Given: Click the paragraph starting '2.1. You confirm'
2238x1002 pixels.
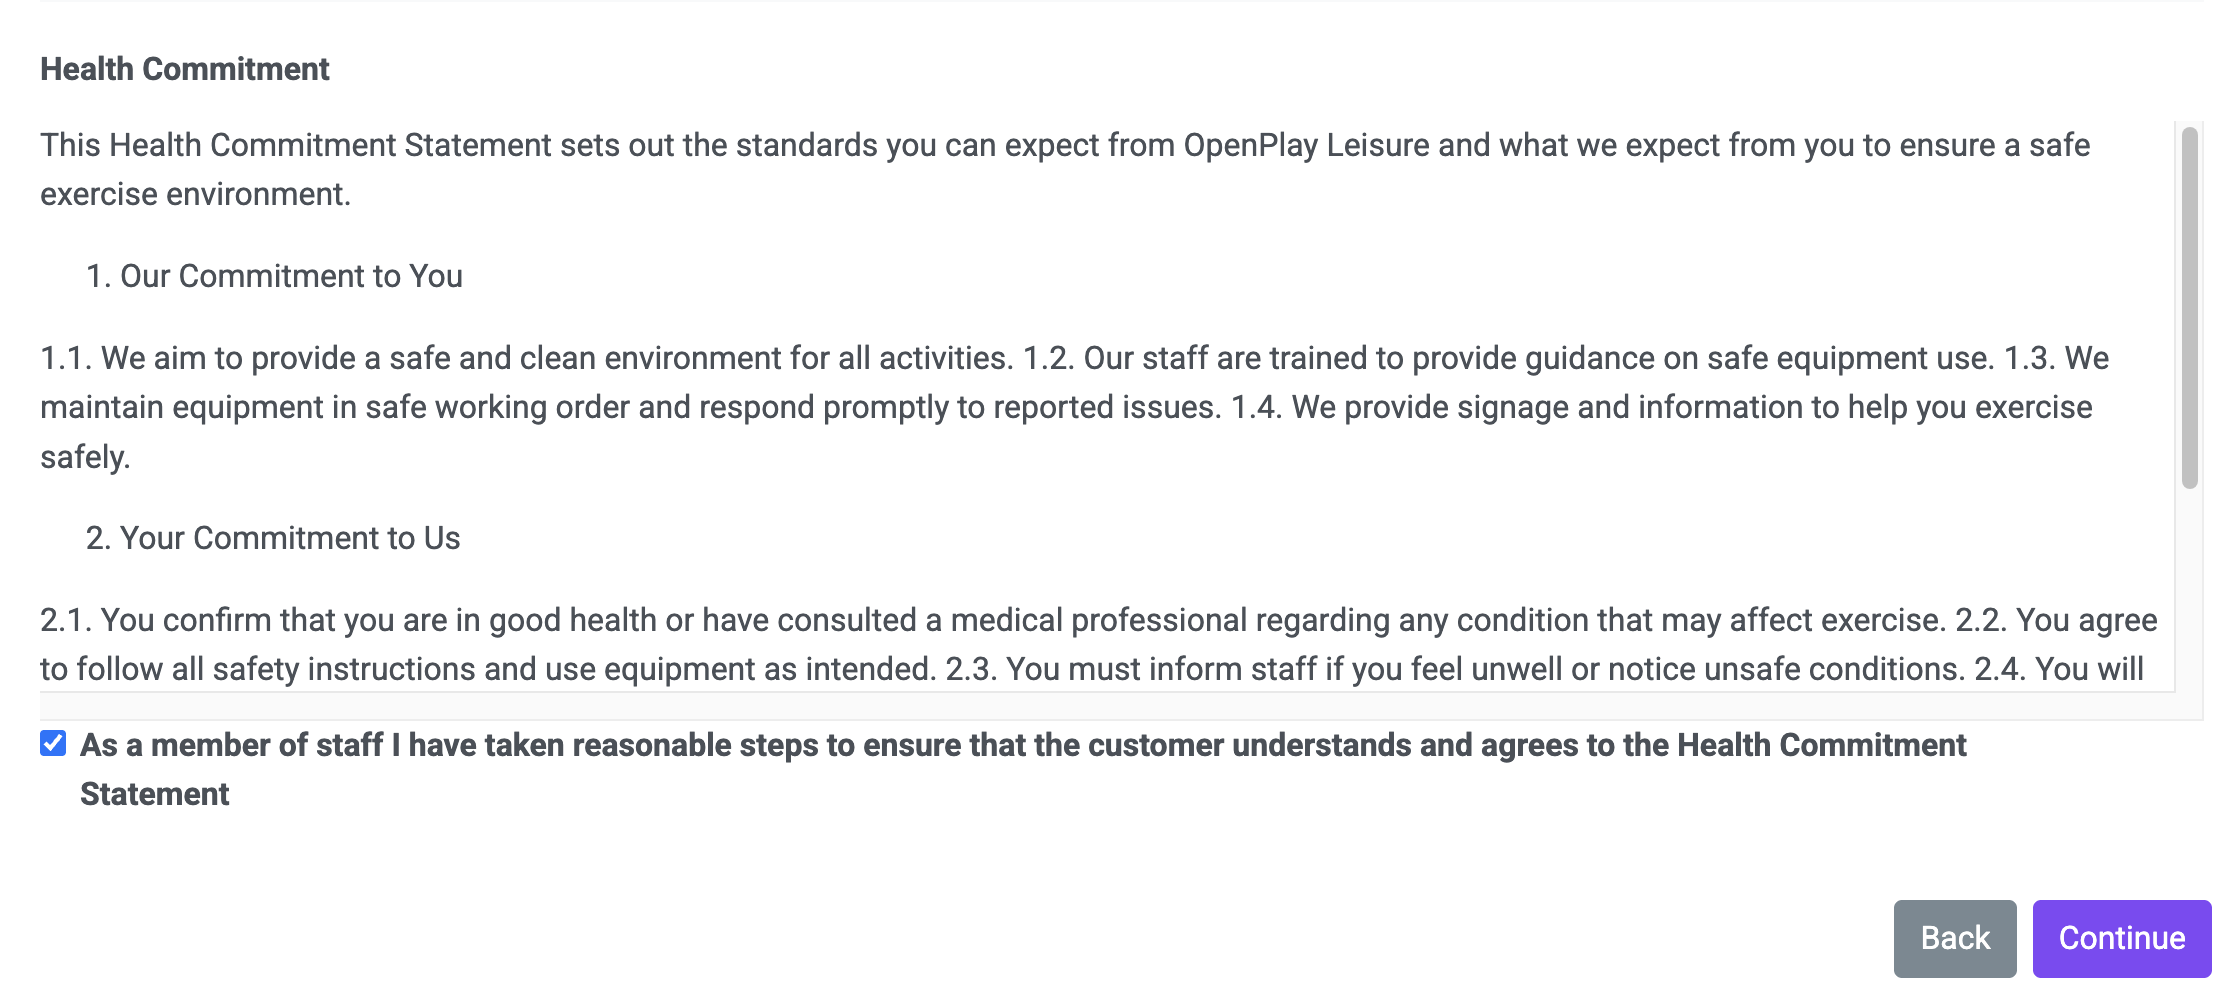Looking at the screenshot, I should point(1098,644).
